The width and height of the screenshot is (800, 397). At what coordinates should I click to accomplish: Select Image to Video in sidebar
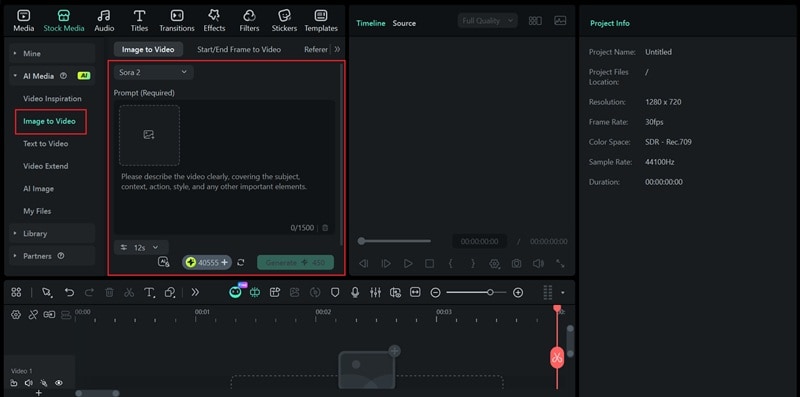point(49,121)
